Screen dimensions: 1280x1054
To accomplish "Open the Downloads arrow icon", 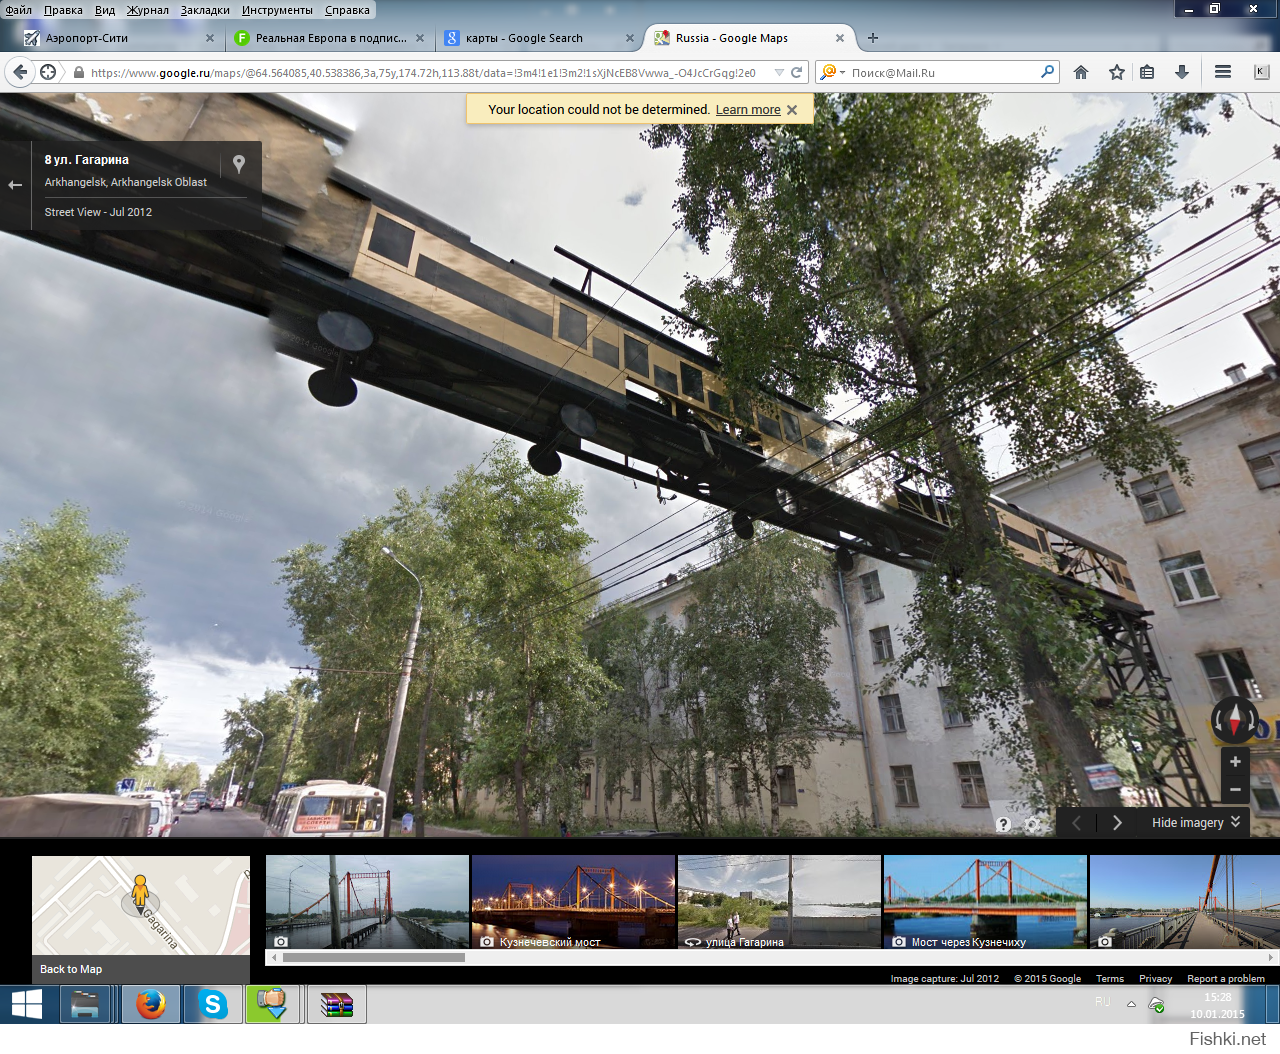I will (x=1181, y=72).
